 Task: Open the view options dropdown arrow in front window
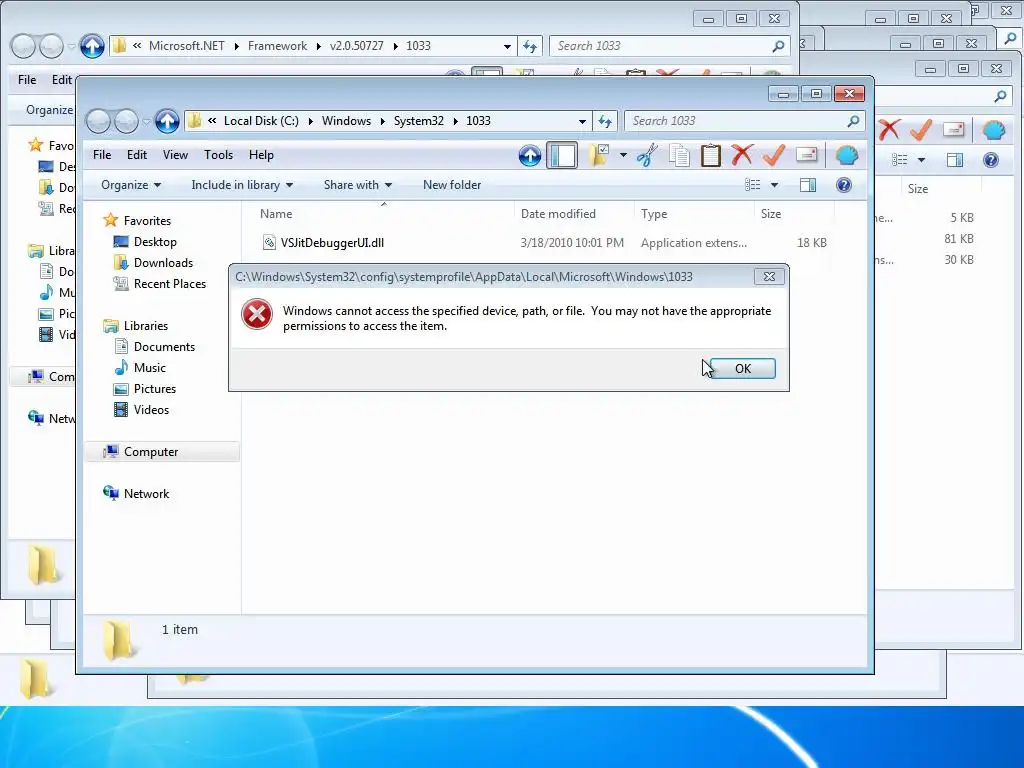point(775,185)
